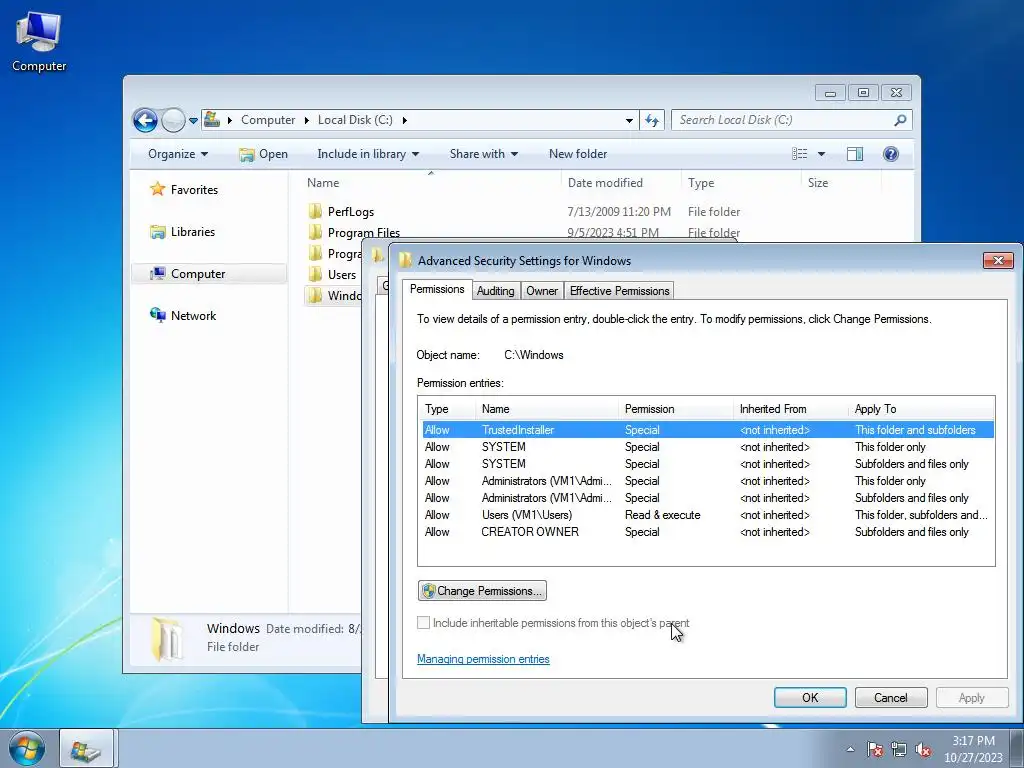Image resolution: width=1024 pixels, height=768 pixels.
Task: Click Cancel in Advanced Security Settings
Action: [x=891, y=697]
